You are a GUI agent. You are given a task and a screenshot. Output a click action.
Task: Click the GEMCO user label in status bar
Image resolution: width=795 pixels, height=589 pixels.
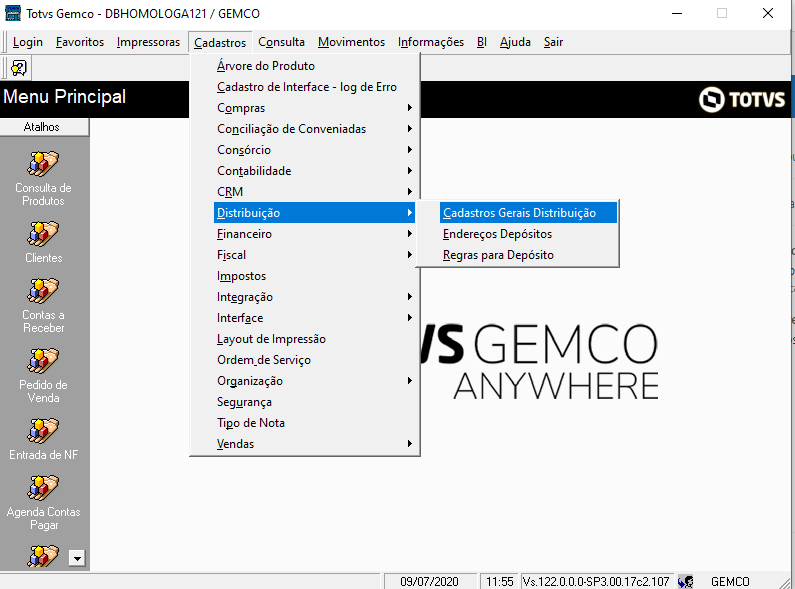point(730,581)
